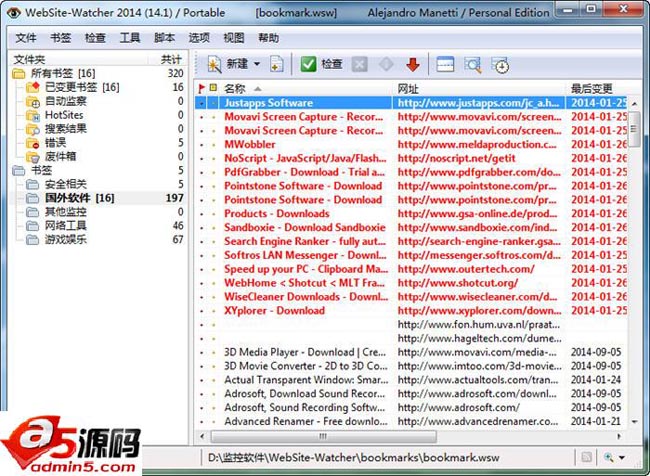Sort by the 名称 column header
The width and height of the screenshot is (650, 476).
(235, 88)
